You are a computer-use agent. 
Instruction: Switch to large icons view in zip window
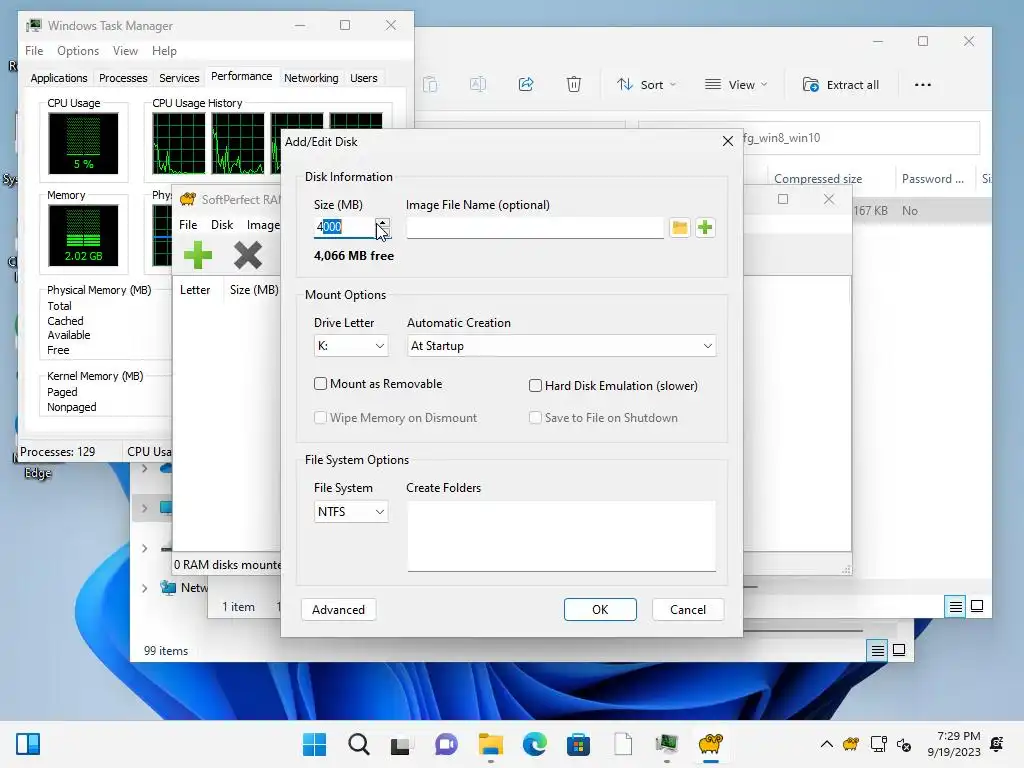(977, 607)
